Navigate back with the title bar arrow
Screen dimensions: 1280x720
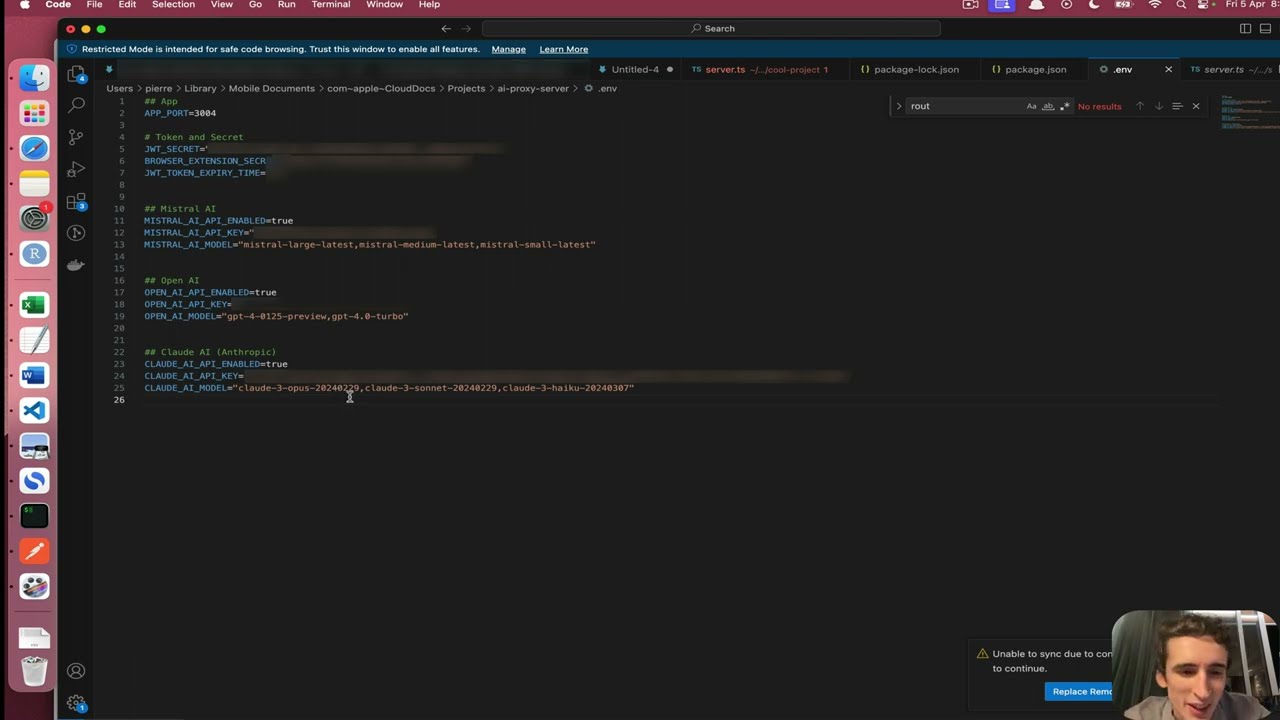click(446, 28)
